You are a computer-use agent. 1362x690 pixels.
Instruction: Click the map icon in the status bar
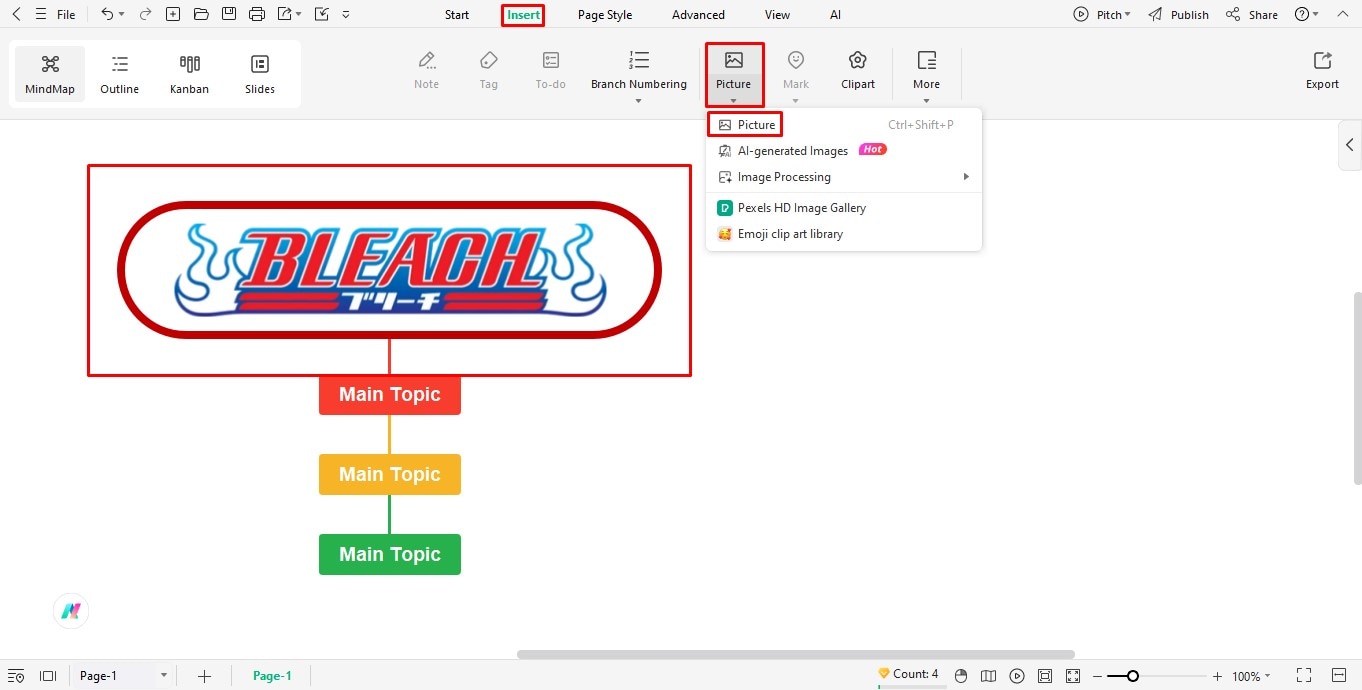coord(989,676)
